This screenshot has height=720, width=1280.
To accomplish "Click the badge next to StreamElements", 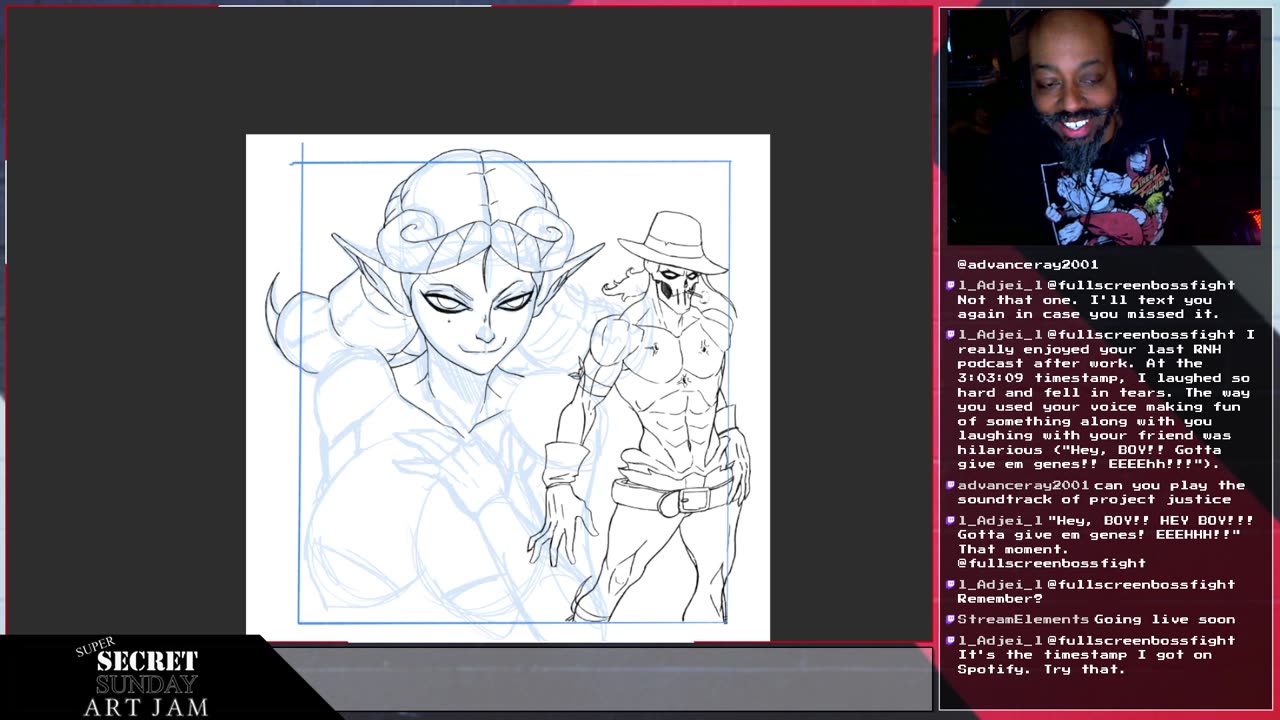I will [951, 619].
